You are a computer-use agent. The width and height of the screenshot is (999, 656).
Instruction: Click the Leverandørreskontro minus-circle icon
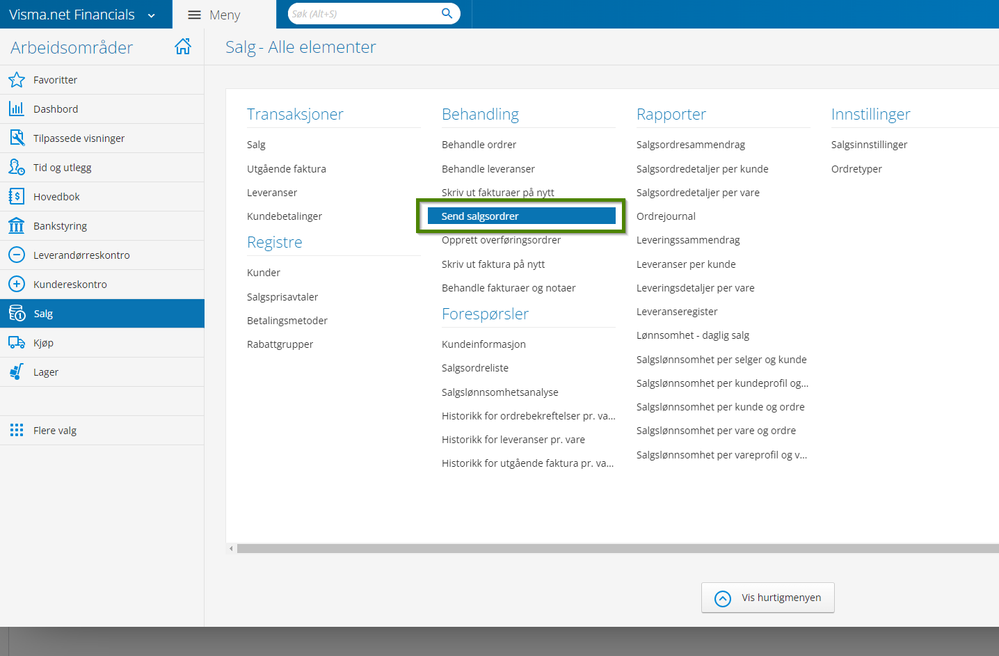(17, 255)
